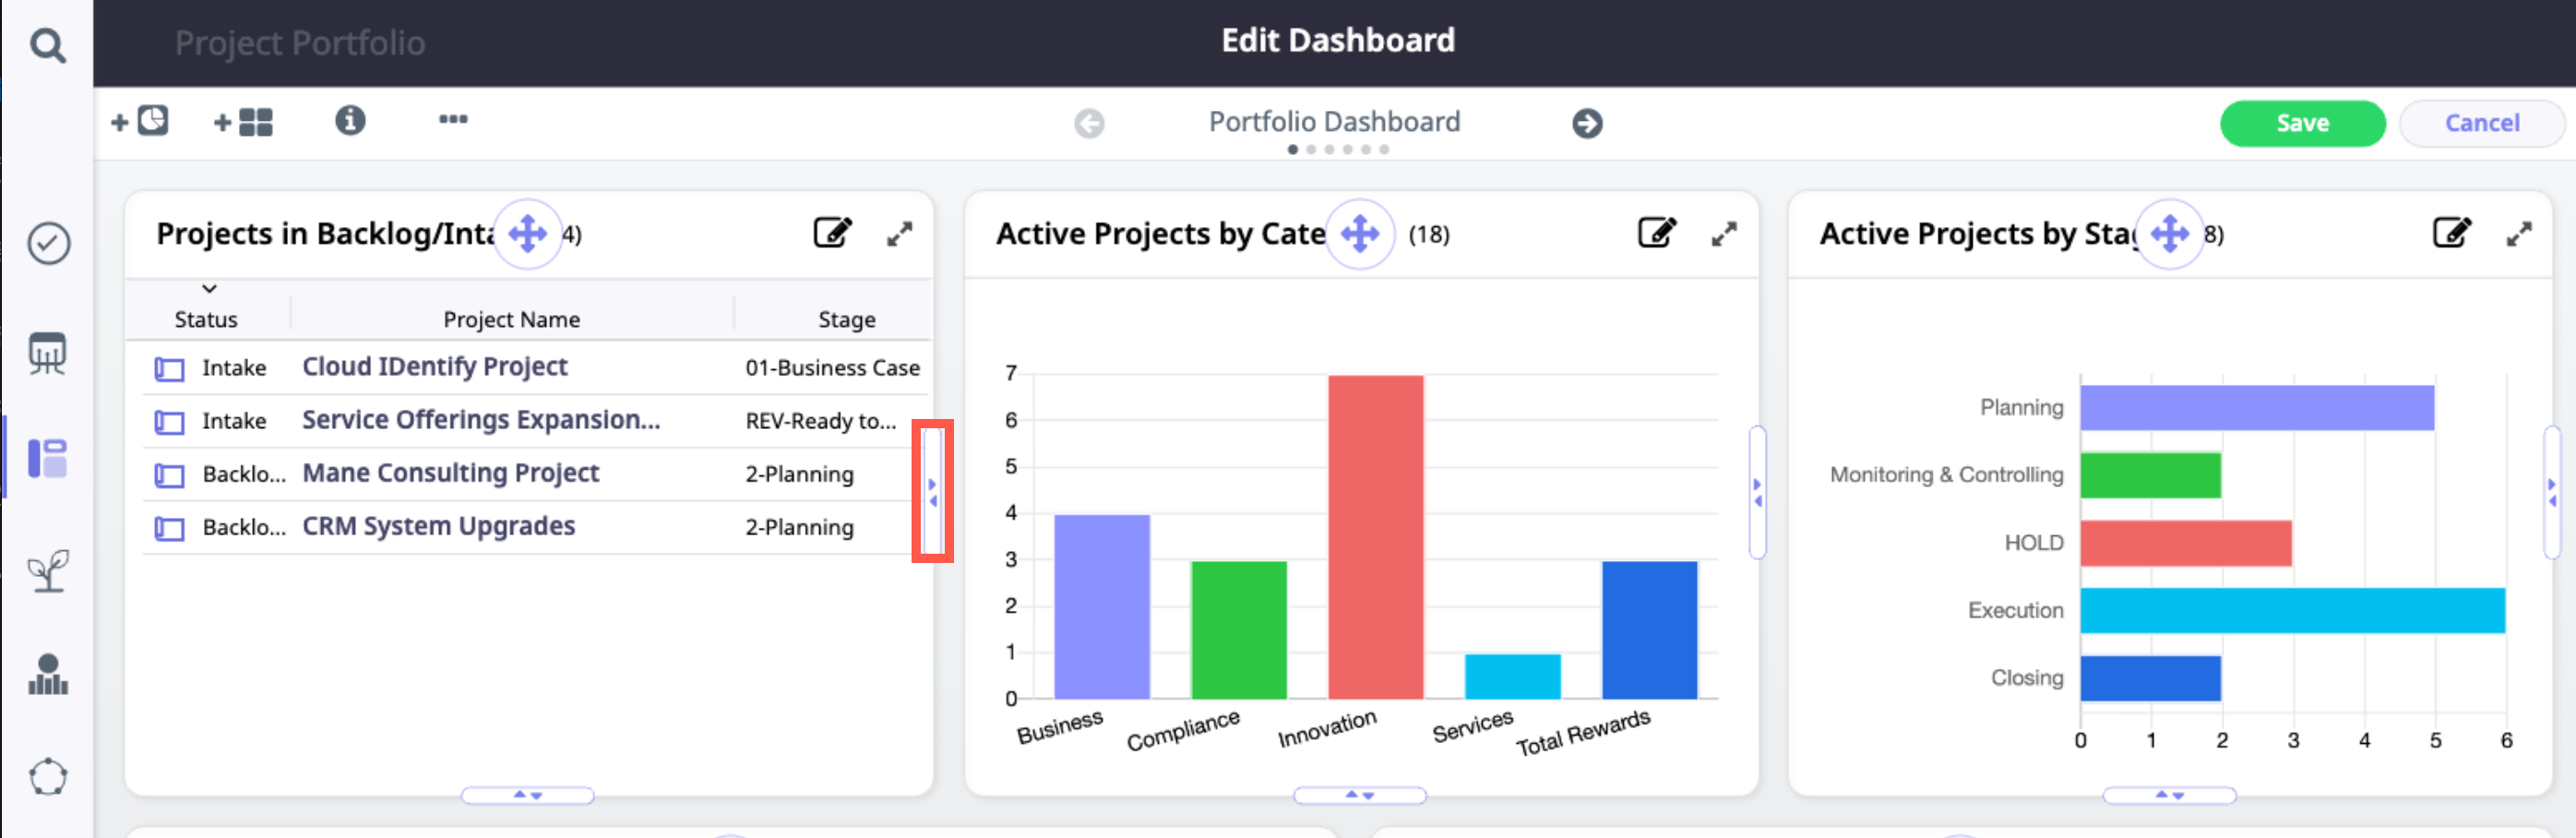Open the checkmark tasks sidebar icon

[x=48, y=243]
